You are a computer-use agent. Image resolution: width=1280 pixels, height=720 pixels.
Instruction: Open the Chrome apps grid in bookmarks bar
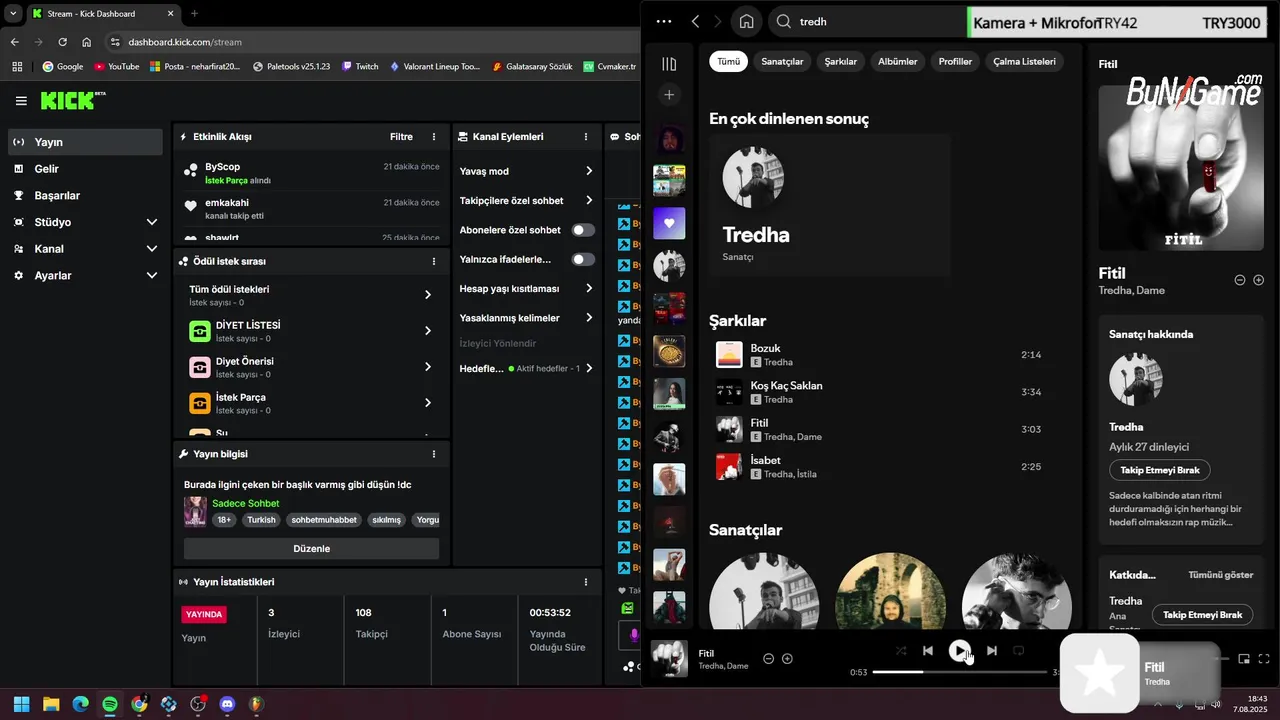point(17,67)
